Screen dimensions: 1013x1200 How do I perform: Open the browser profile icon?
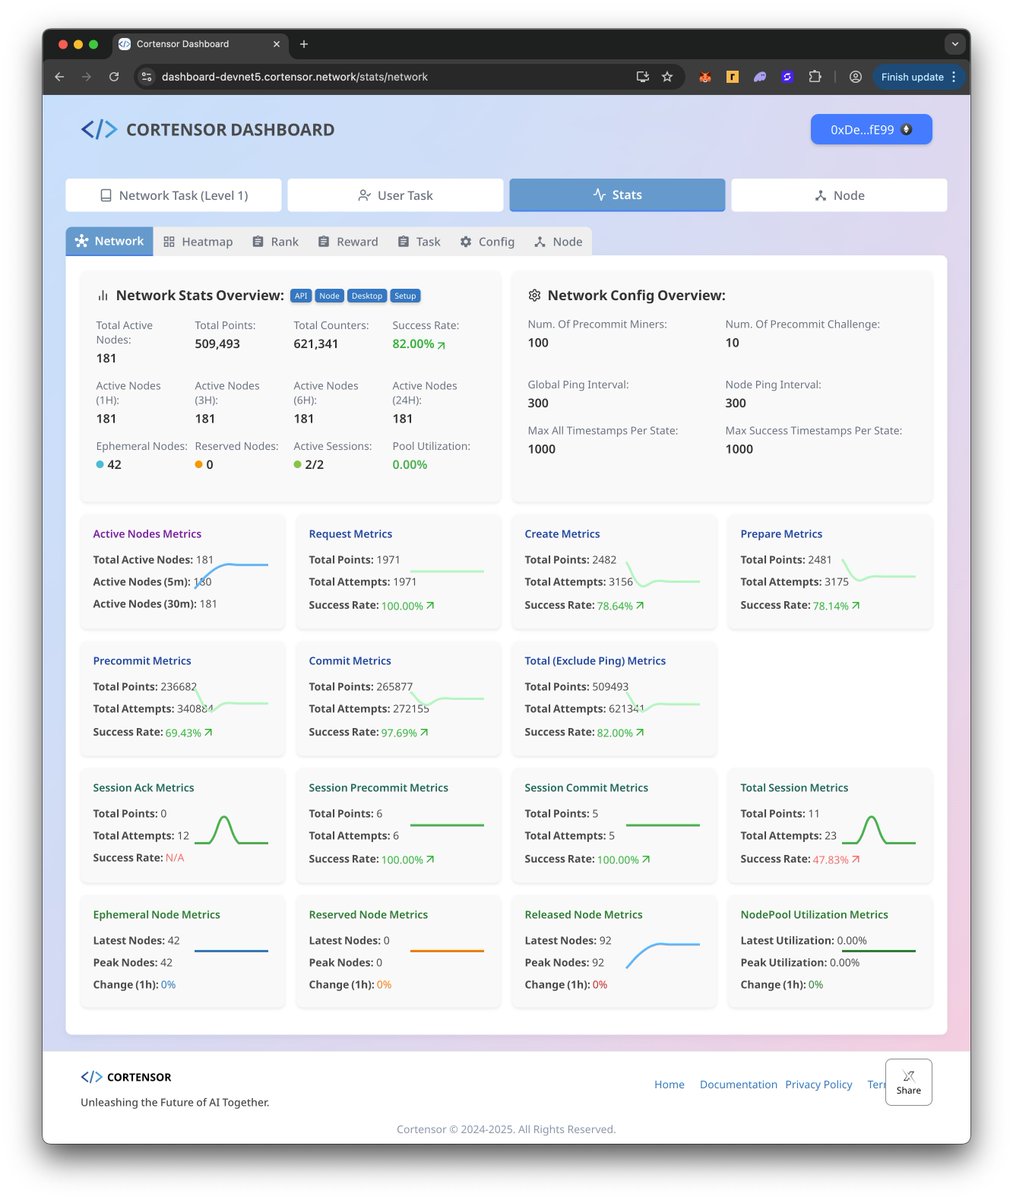856,77
